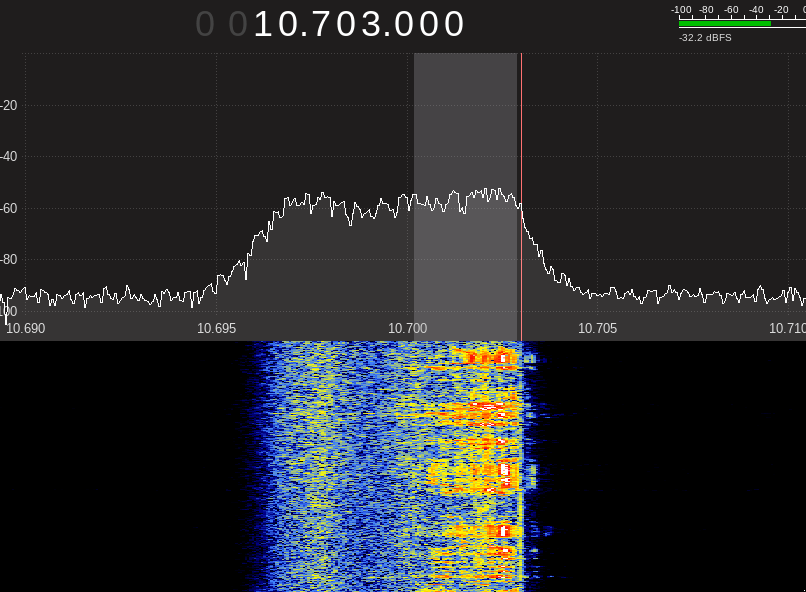Image resolution: width=806 pixels, height=592 pixels.
Task: Click the second dimmed leading zero of frequency
Action: coord(238,24)
